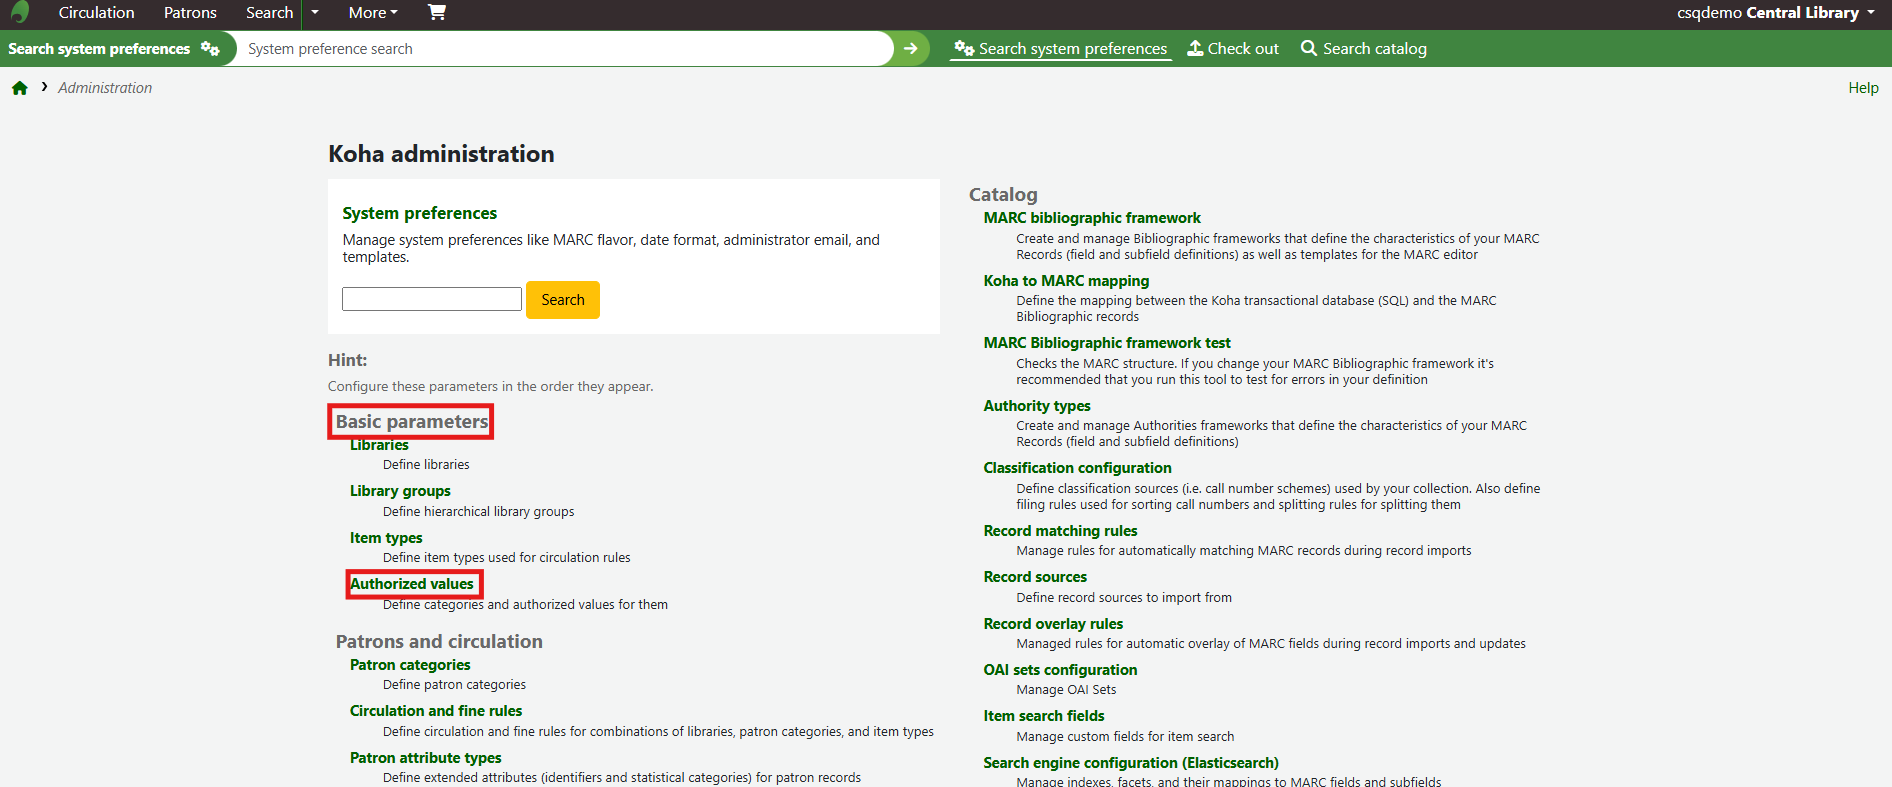
Task: Open OAI sets configuration link
Action: [1060, 670]
